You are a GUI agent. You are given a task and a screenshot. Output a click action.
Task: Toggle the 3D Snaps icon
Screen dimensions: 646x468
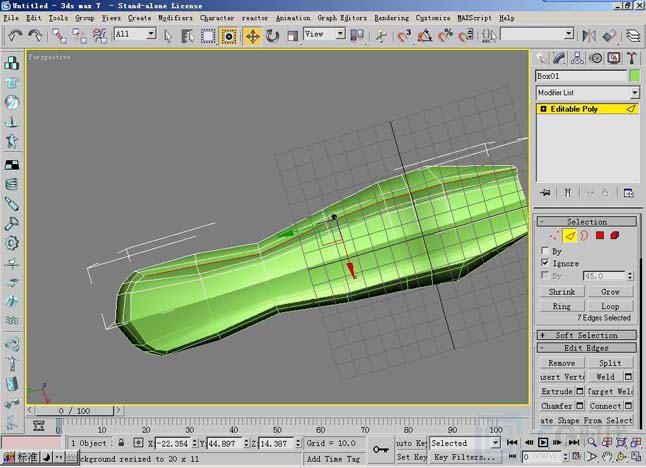click(x=404, y=36)
